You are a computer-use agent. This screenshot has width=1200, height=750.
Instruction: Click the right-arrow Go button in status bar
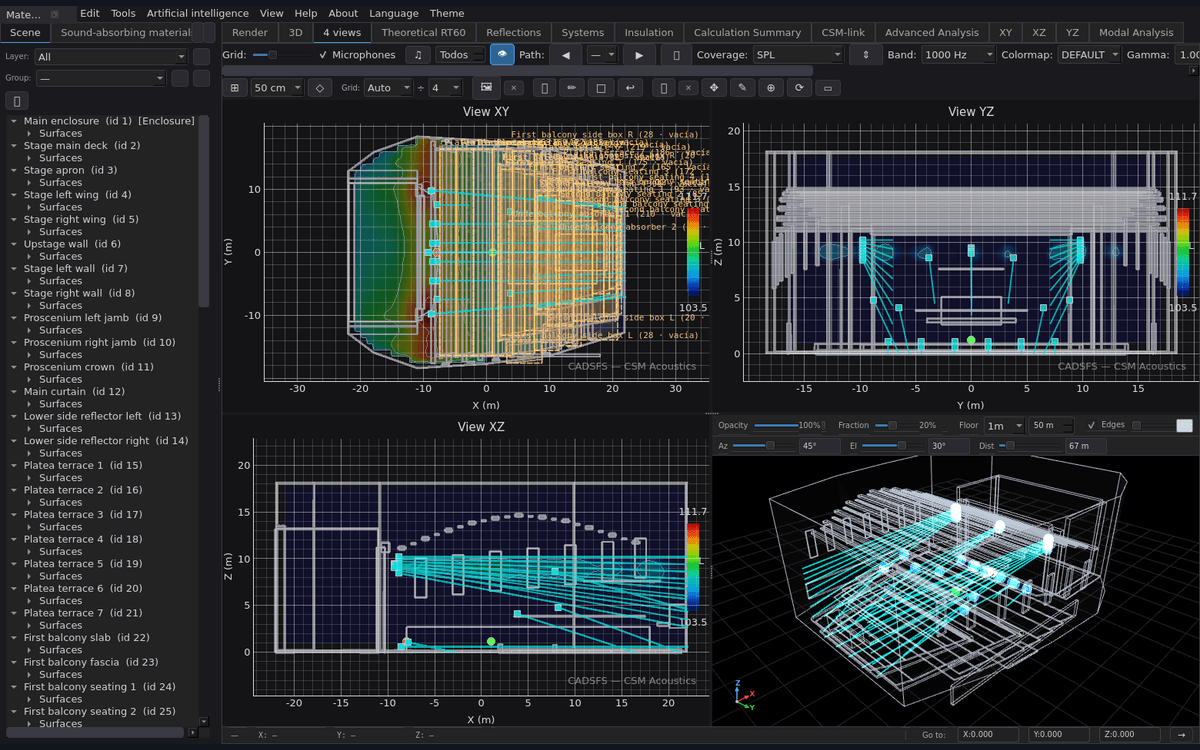coord(1181,735)
